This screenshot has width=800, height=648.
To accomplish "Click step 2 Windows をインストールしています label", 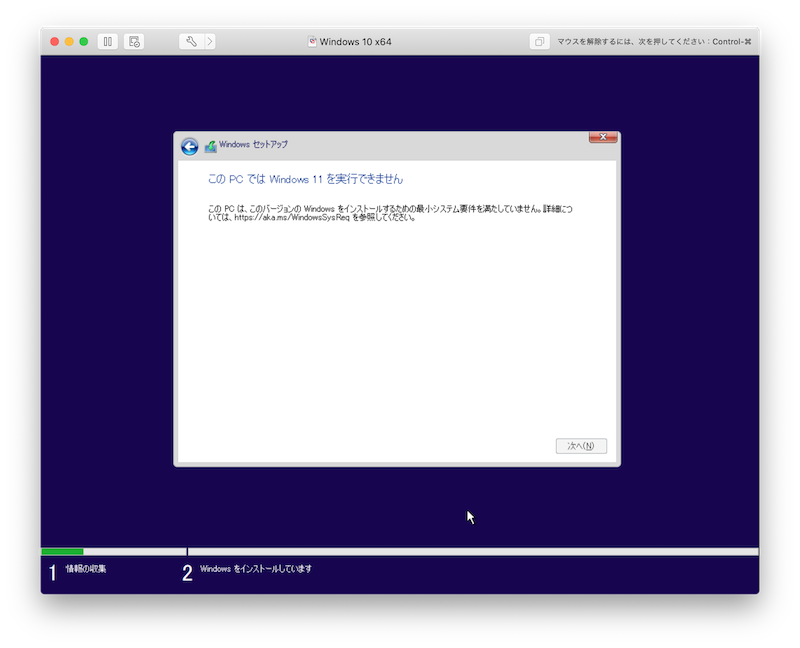I will tap(256, 569).
